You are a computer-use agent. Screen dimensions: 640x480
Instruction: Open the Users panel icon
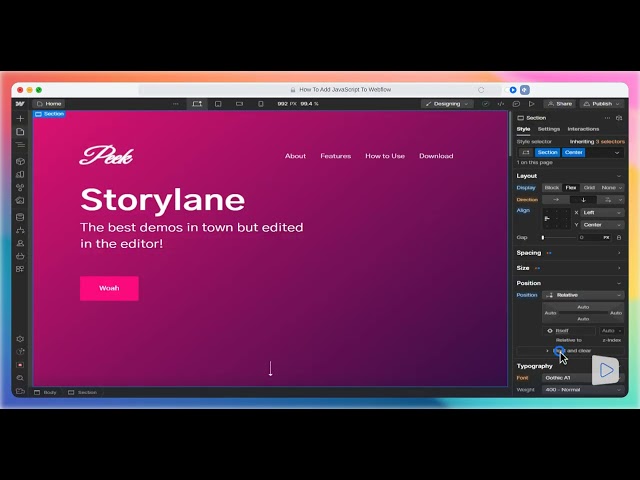coord(20,243)
